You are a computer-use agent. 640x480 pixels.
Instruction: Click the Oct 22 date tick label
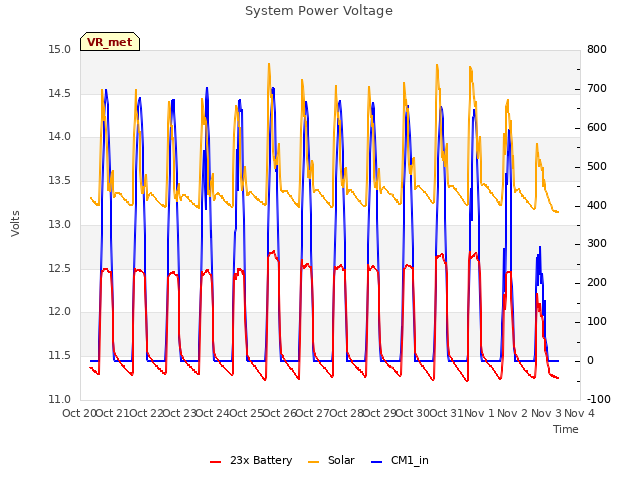[x=146, y=413]
